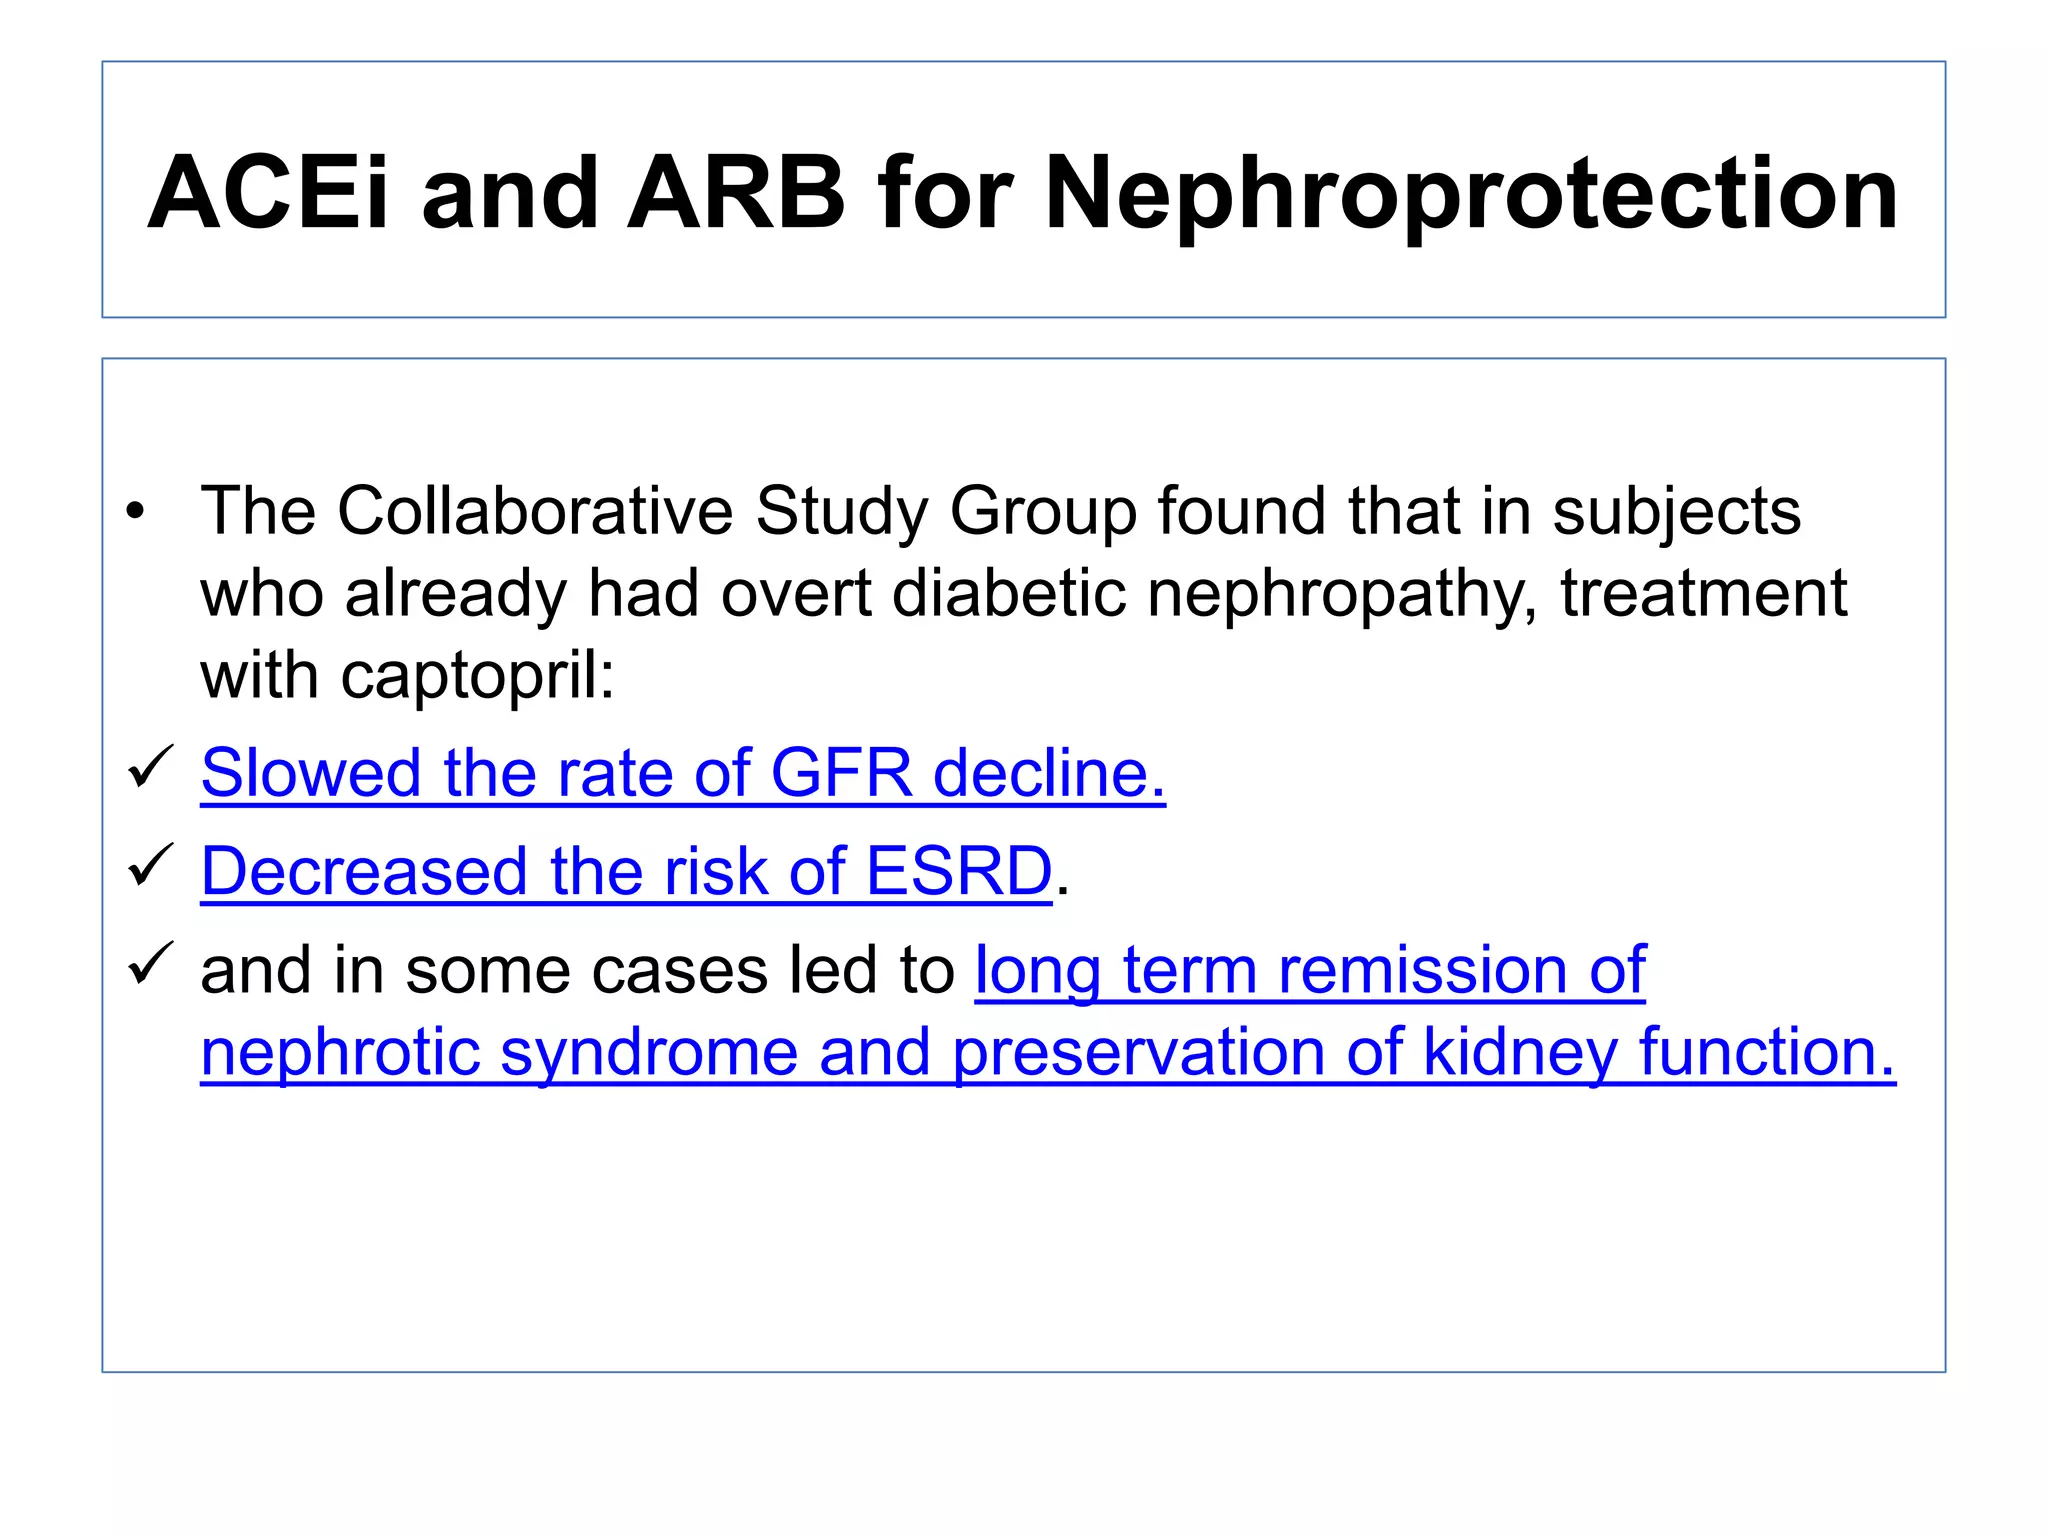The image size is (2048, 1536).
Task: Click the checkmark beside "Decreased the risk"
Action: click(x=151, y=865)
